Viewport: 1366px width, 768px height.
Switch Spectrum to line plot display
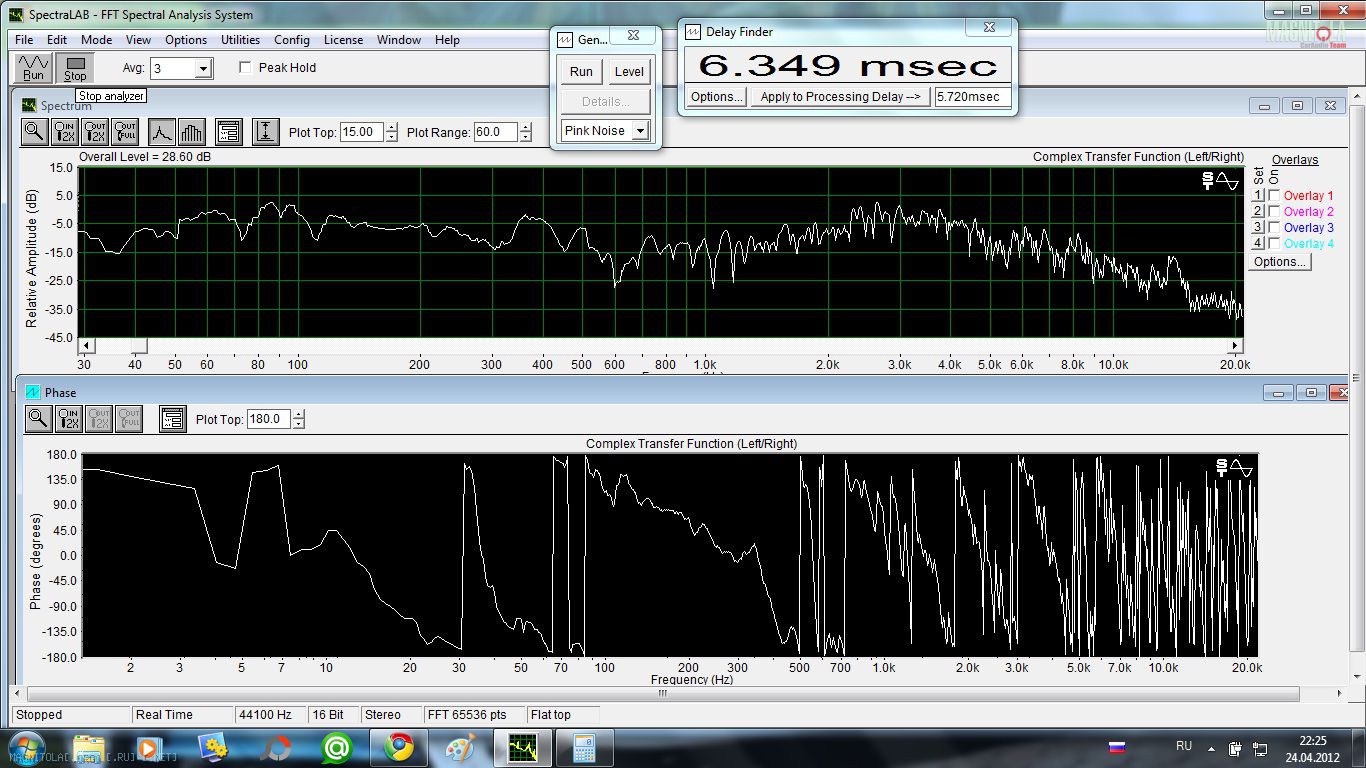tap(162, 131)
